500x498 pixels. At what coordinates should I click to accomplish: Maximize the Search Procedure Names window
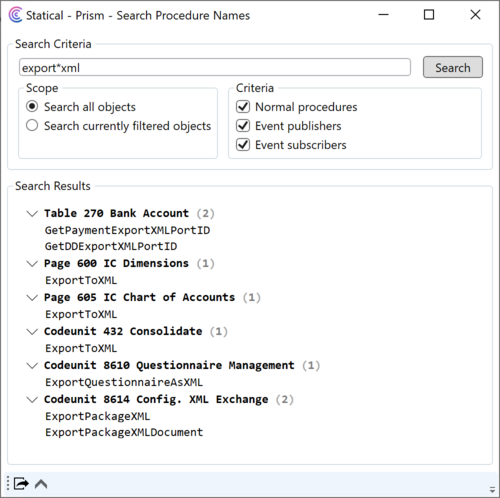click(429, 15)
